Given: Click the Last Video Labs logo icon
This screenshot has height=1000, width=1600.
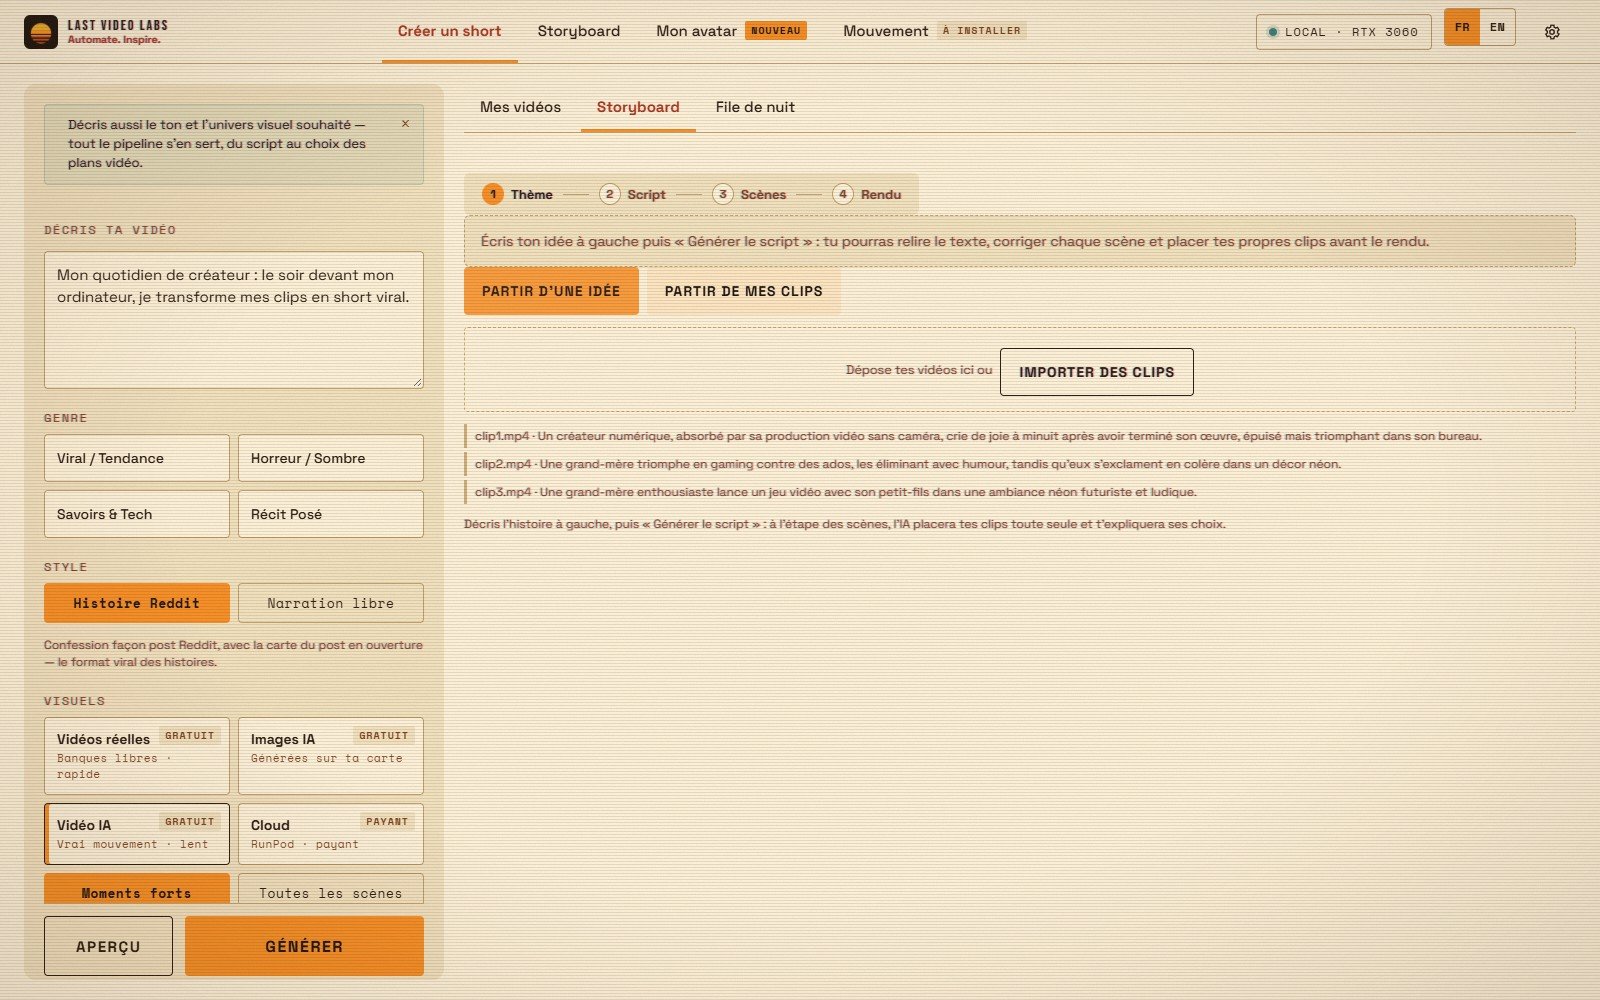Looking at the screenshot, I should click(41, 32).
